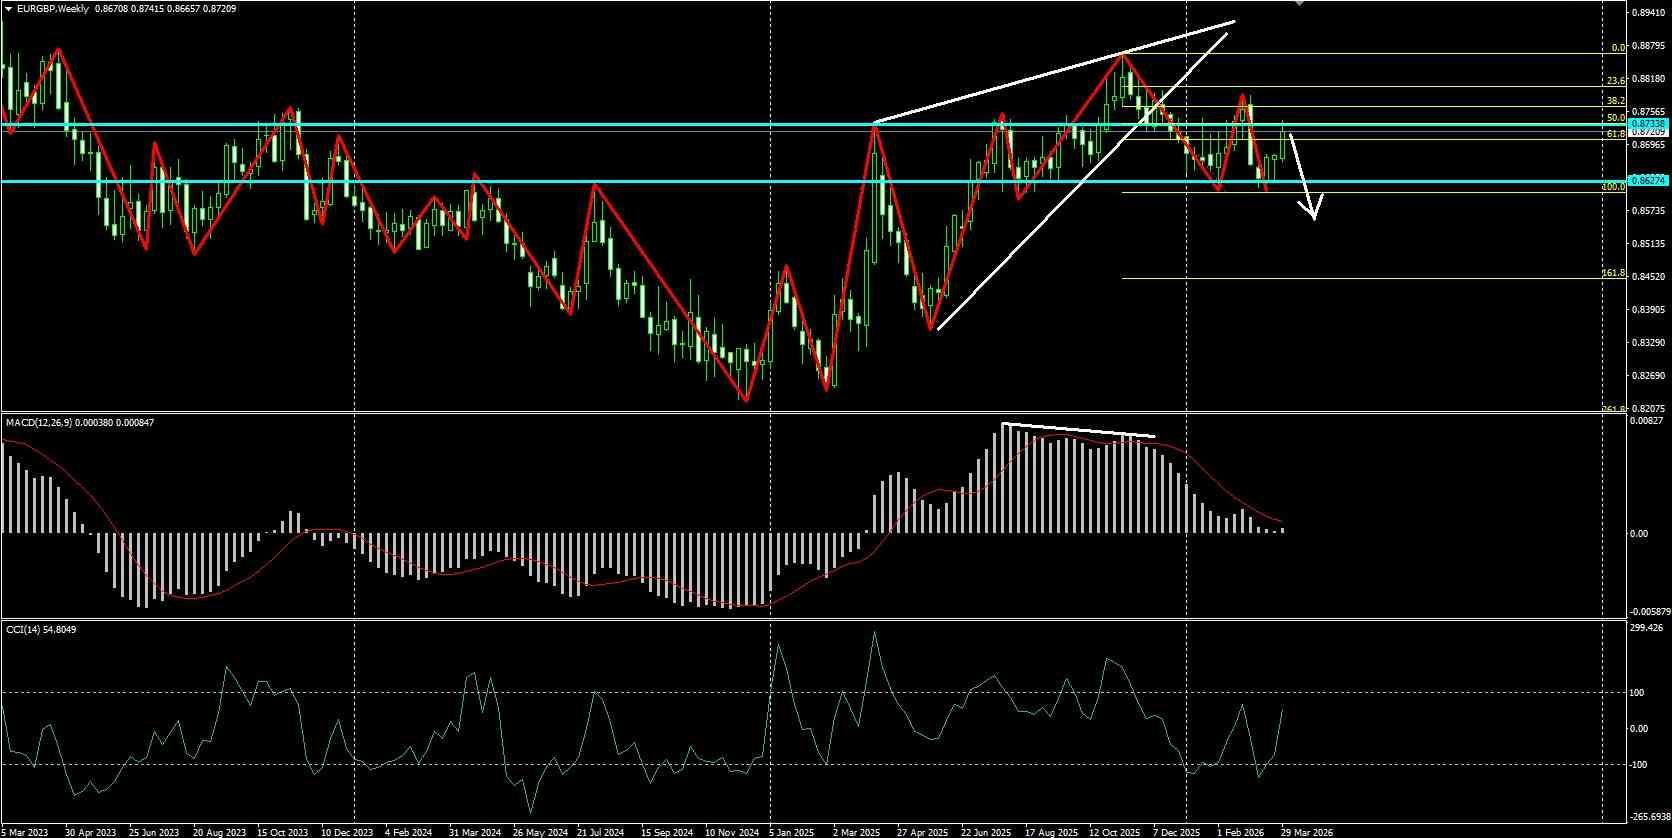Click the 1 Feb 2026 date label
Viewport: 1672px width, 838px height.
pos(1241,832)
